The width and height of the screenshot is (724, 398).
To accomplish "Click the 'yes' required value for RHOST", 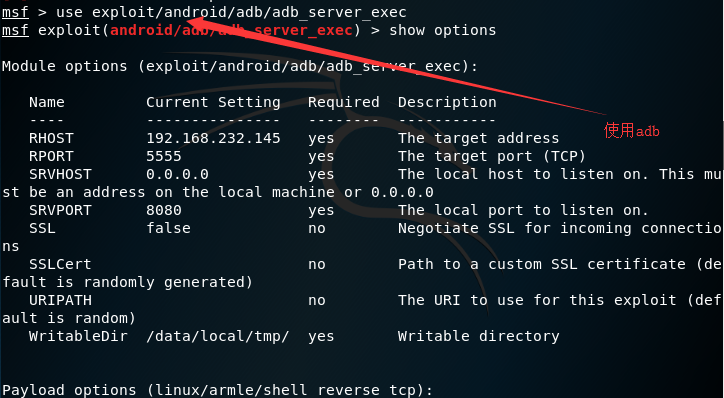I will pyautogui.click(x=321, y=139).
